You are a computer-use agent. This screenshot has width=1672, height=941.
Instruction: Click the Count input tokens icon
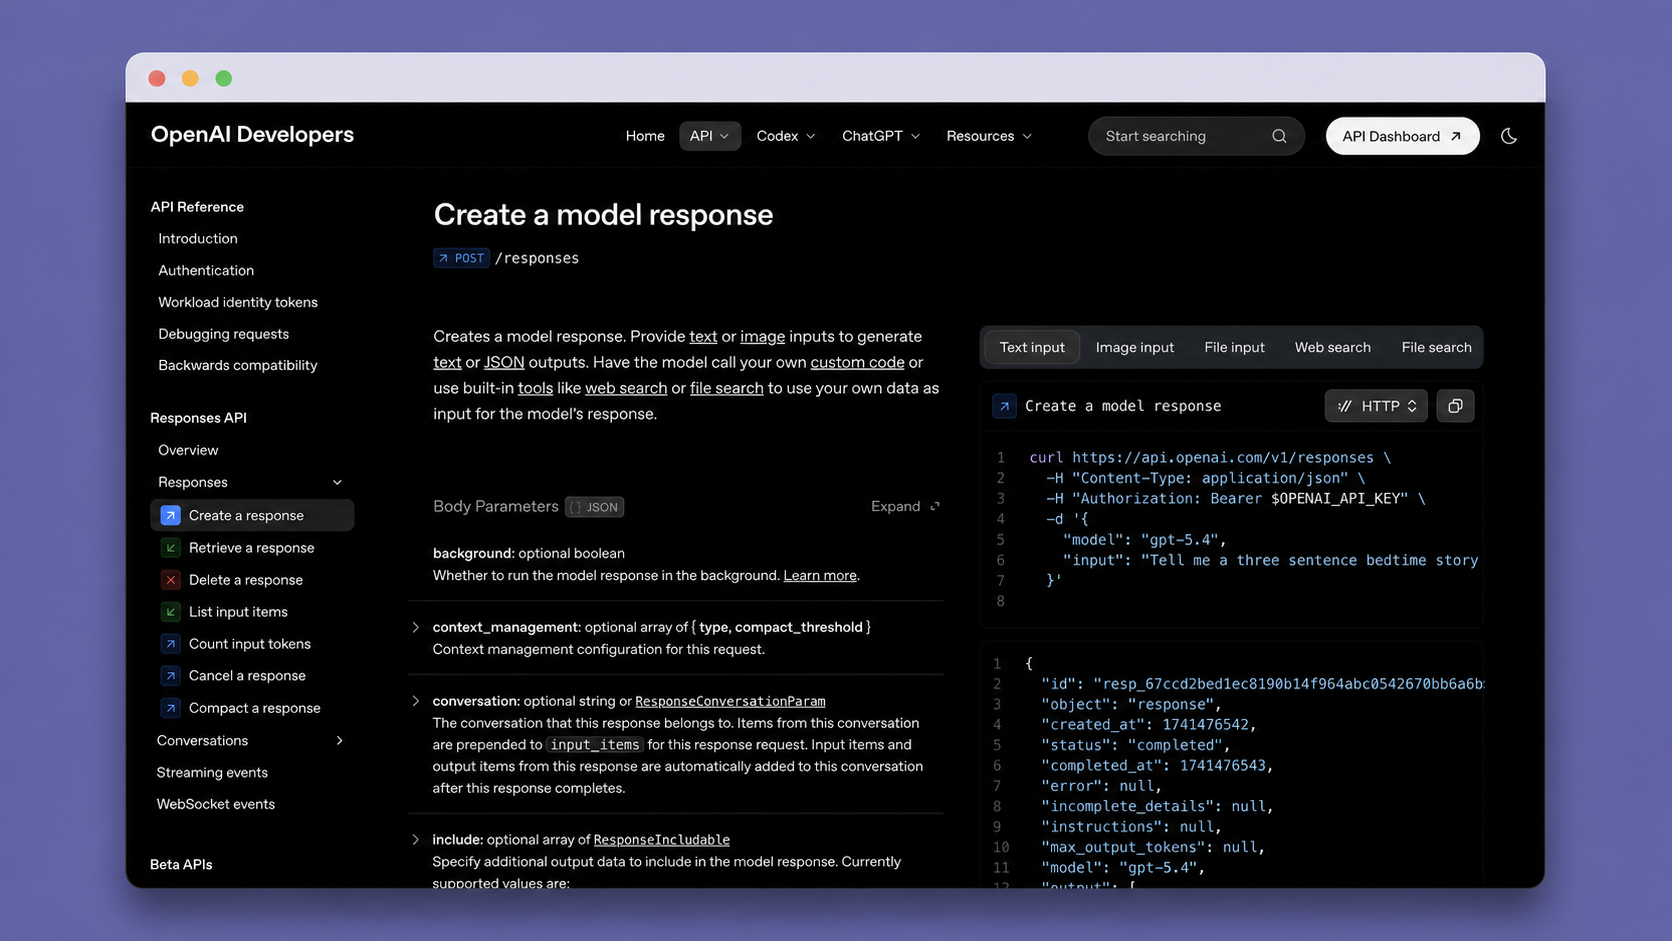coord(170,644)
